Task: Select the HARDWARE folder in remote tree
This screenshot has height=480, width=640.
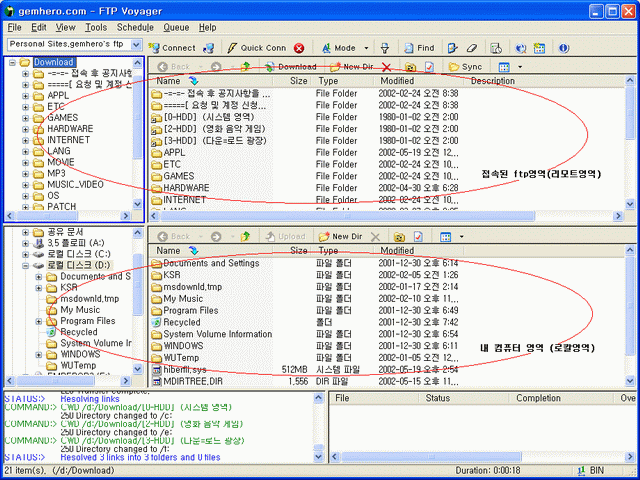Action: click(x=70, y=129)
